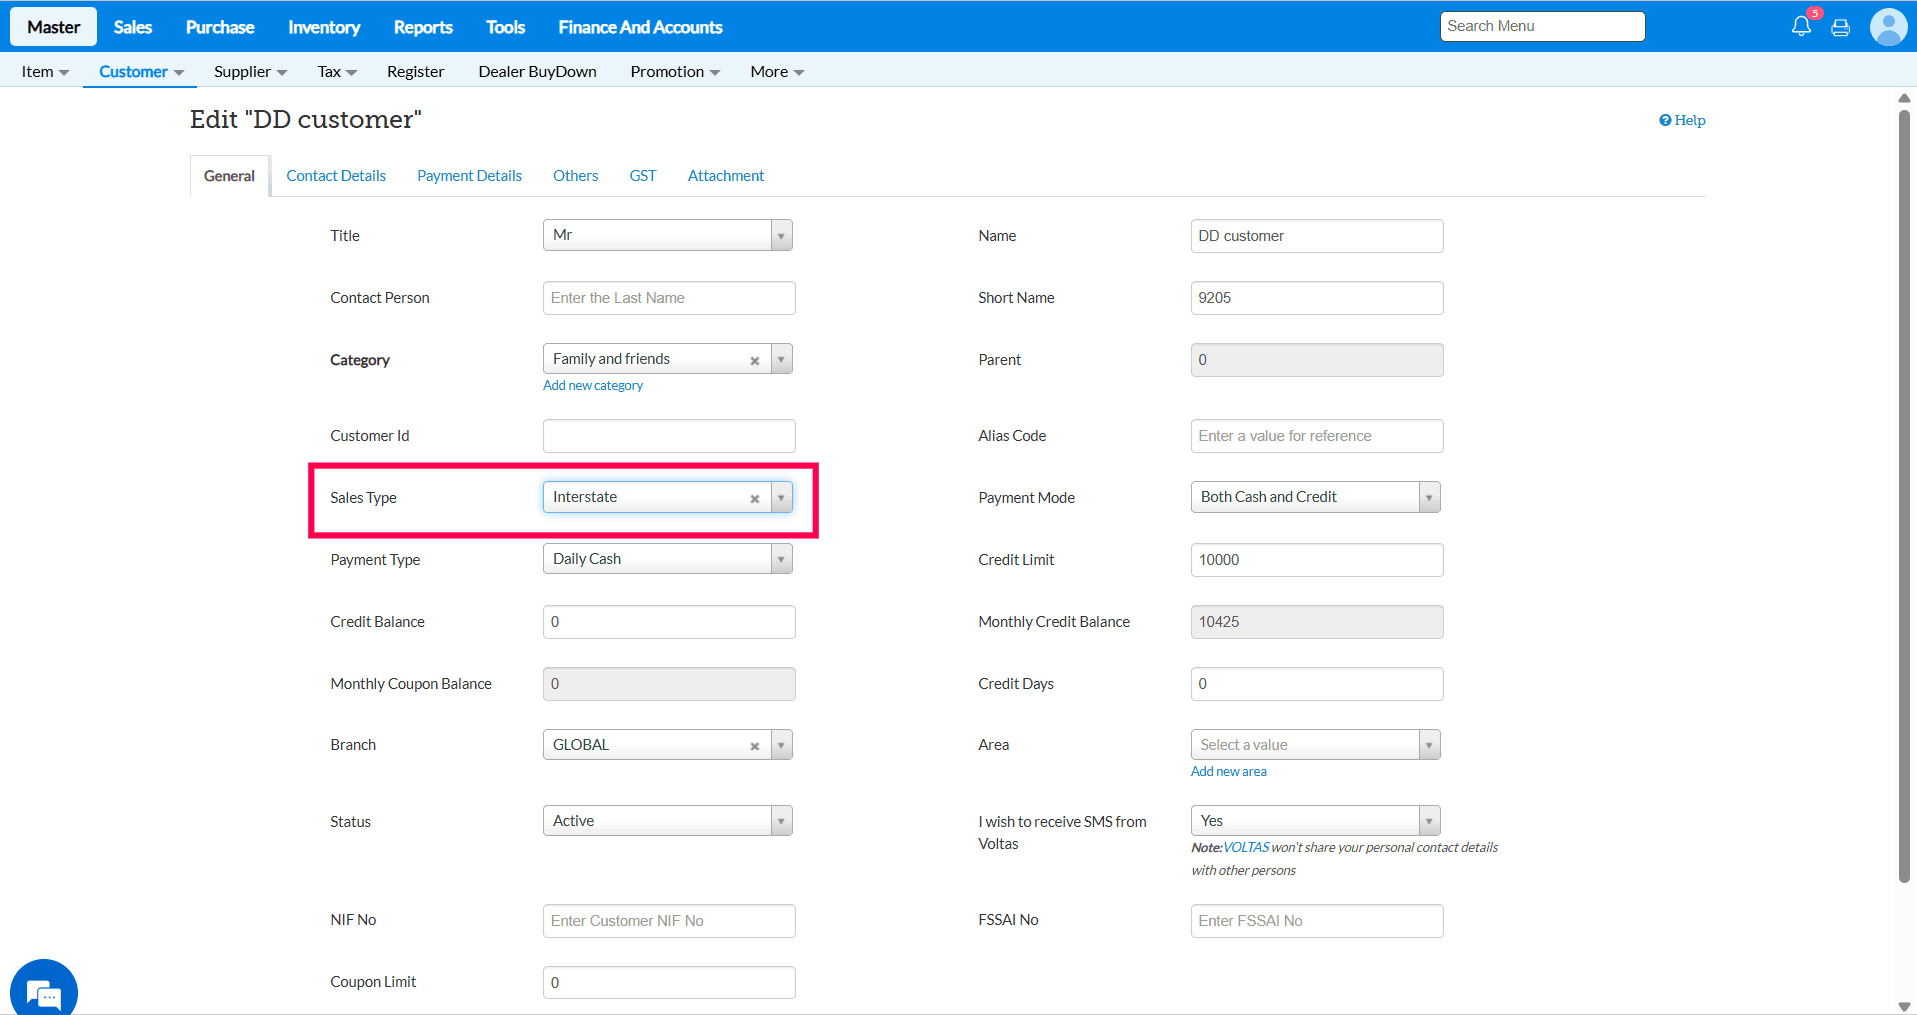Click the Credit Limit input field
The image size is (1917, 1015).
point(1316,560)
